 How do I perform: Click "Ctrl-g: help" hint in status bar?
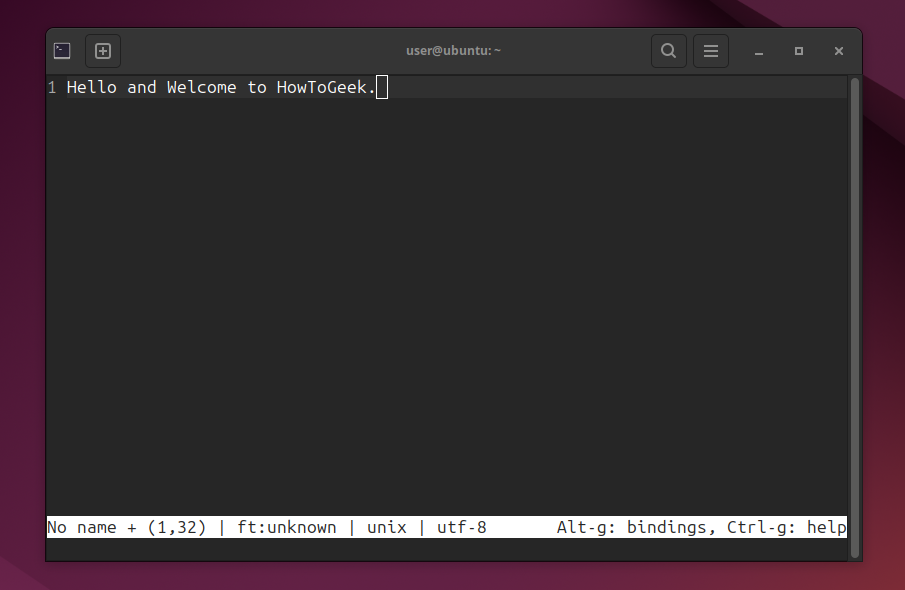(x=786, y=527)
